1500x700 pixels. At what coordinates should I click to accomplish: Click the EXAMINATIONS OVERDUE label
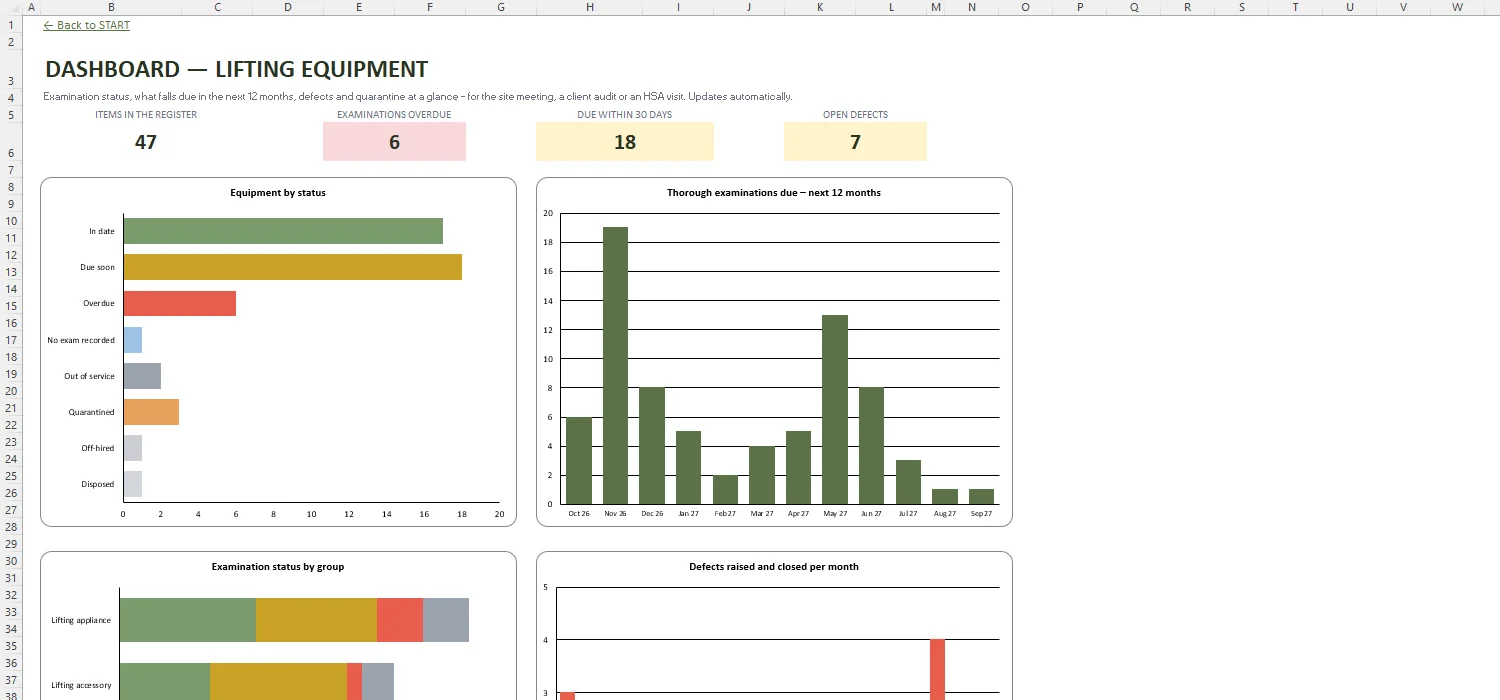click(394, 114)
